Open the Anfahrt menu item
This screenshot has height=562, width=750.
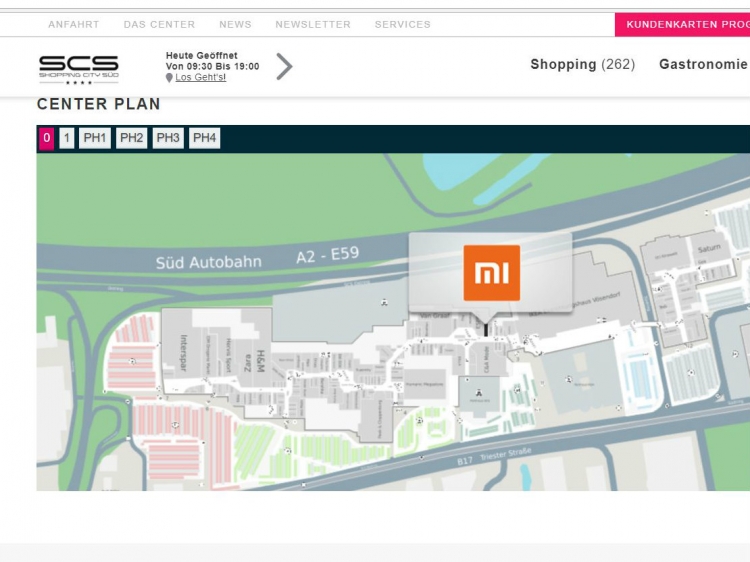73,24
